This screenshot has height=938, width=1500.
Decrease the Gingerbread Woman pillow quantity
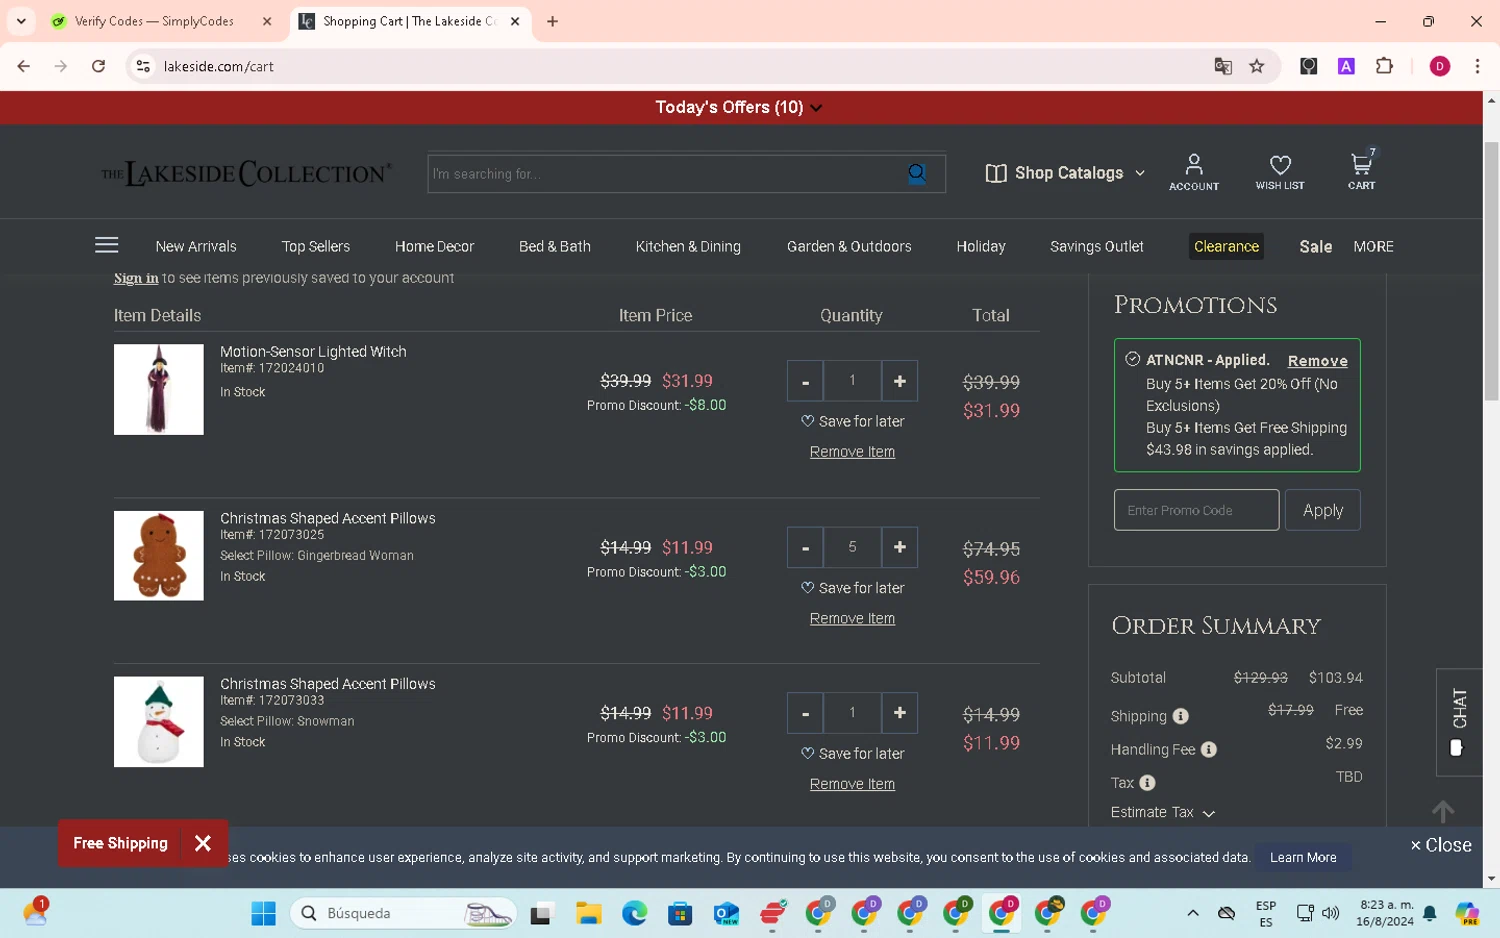coord(805,547)
